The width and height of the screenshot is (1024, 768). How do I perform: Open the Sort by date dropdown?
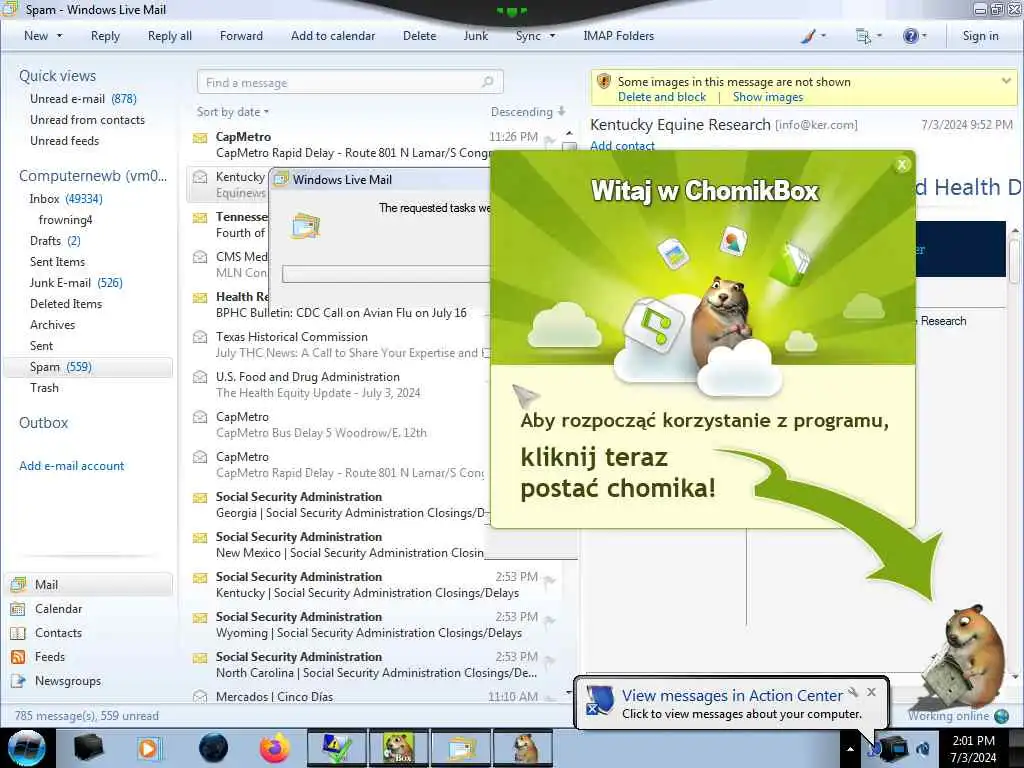tap(232, 112)
